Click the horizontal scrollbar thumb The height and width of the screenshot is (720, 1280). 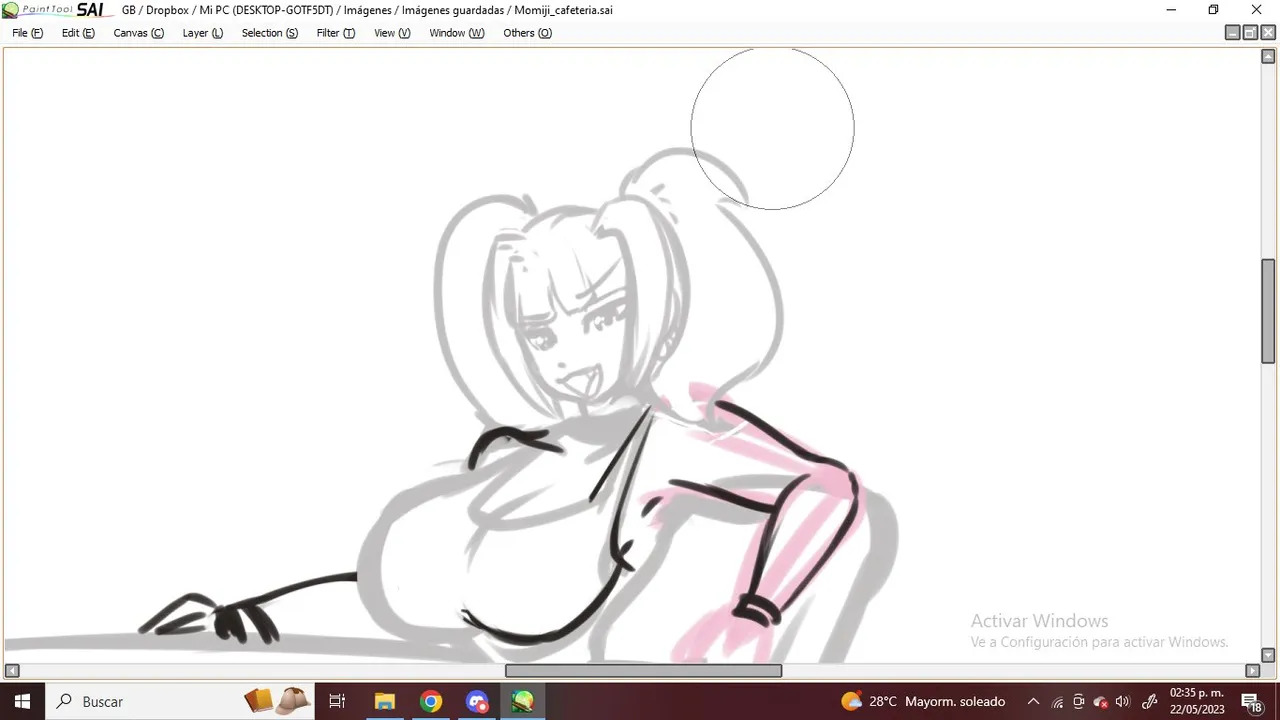(643, 670)
